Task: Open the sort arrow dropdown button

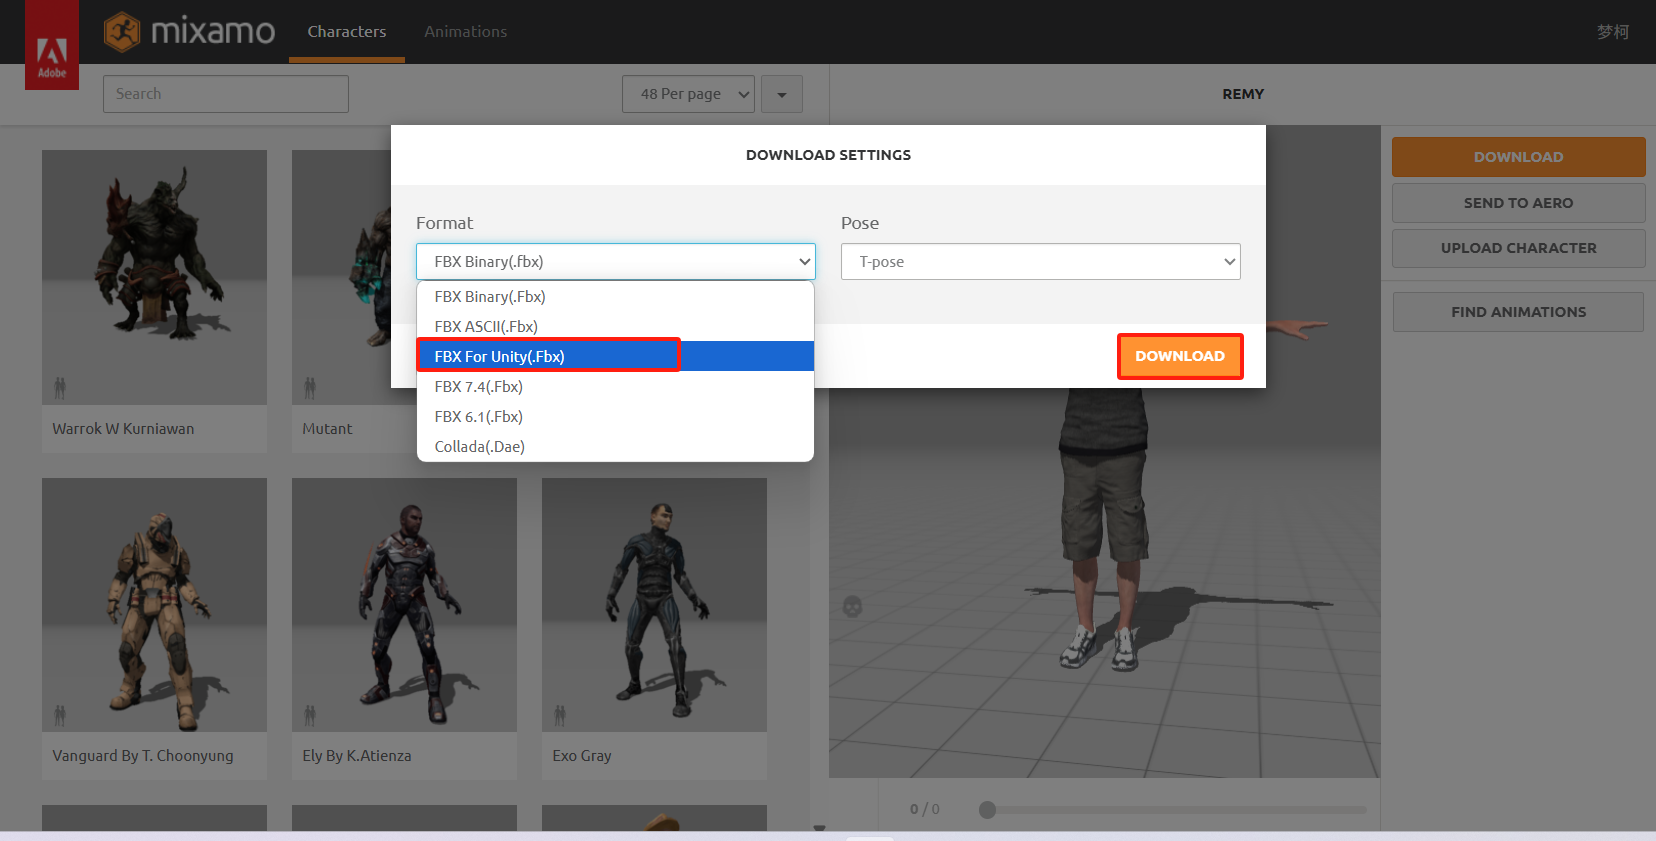Action: pos(782,94)
